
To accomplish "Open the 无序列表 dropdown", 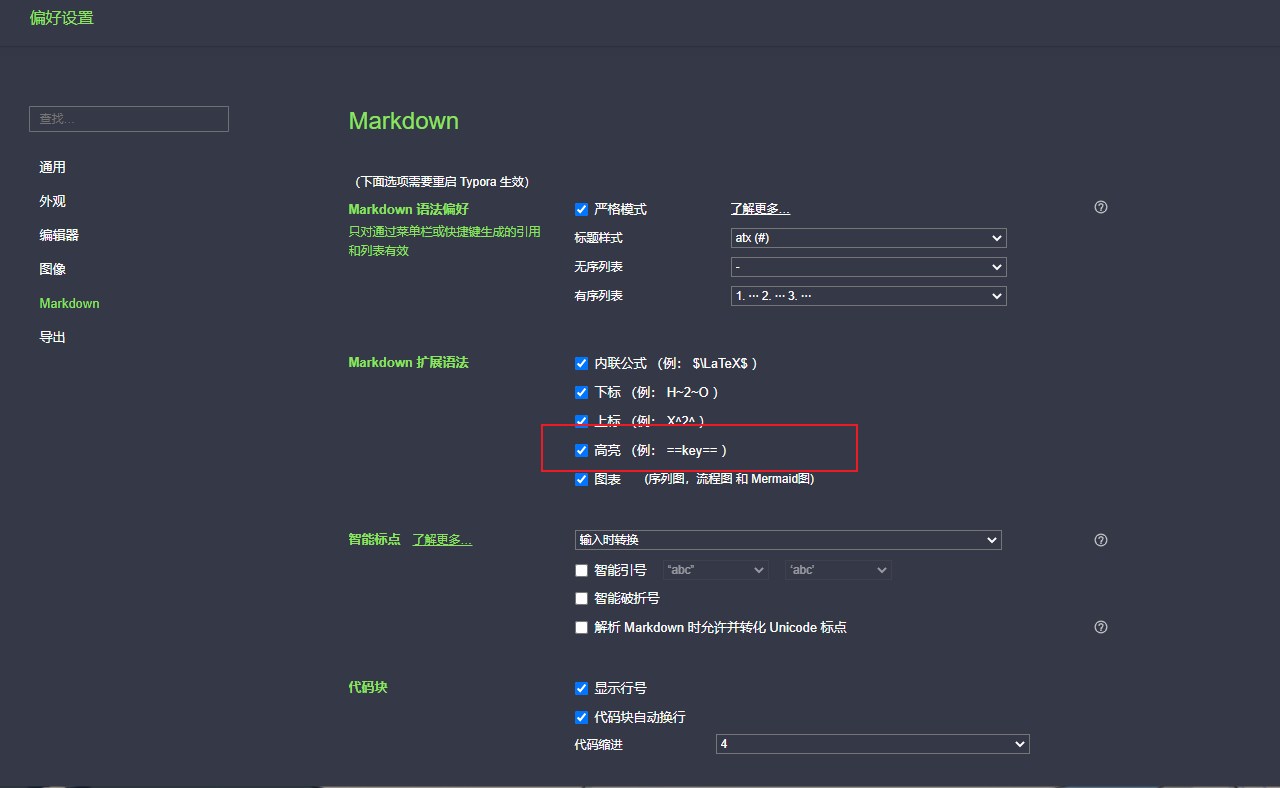I will click(869, 267).
